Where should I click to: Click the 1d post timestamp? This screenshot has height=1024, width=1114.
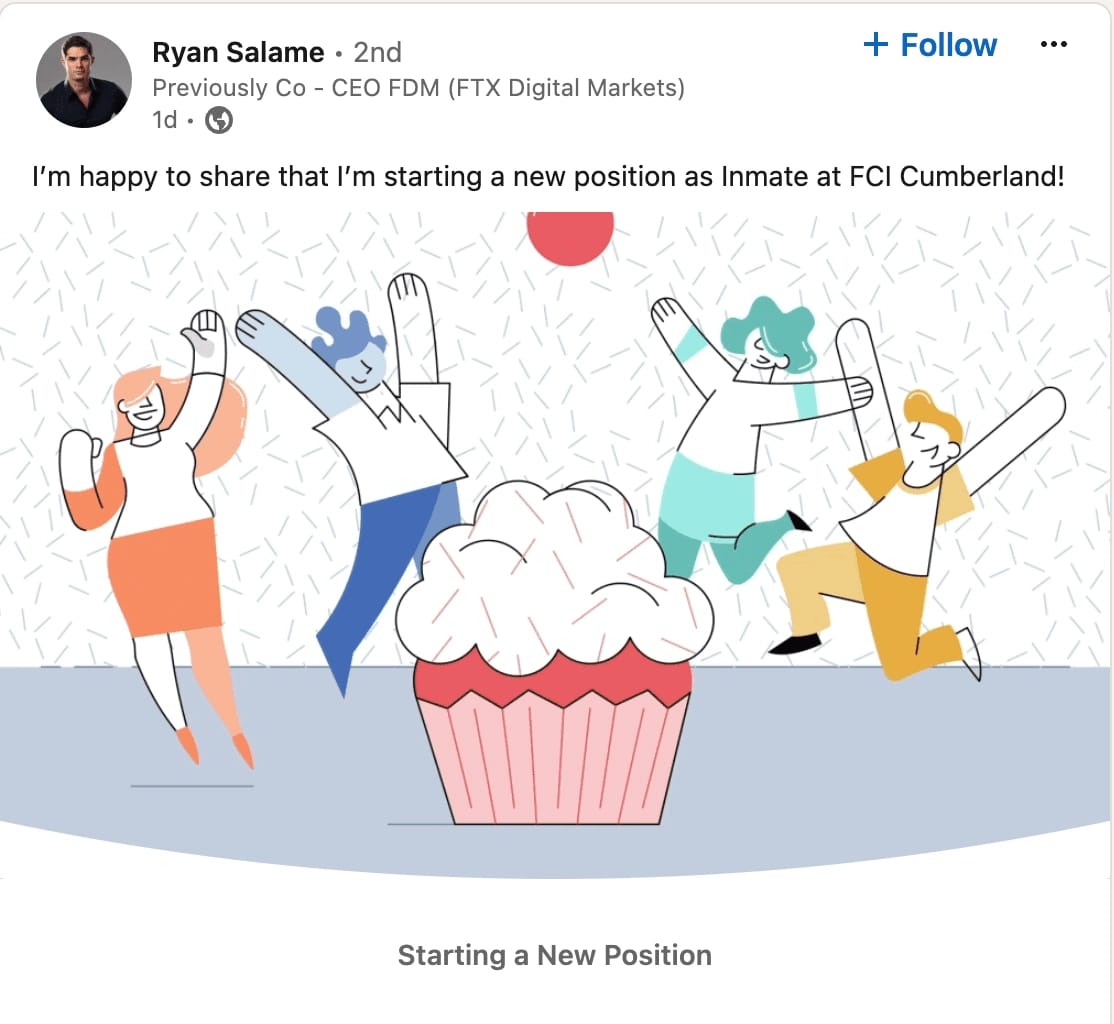pyautogui.click(x=165, y=120)
